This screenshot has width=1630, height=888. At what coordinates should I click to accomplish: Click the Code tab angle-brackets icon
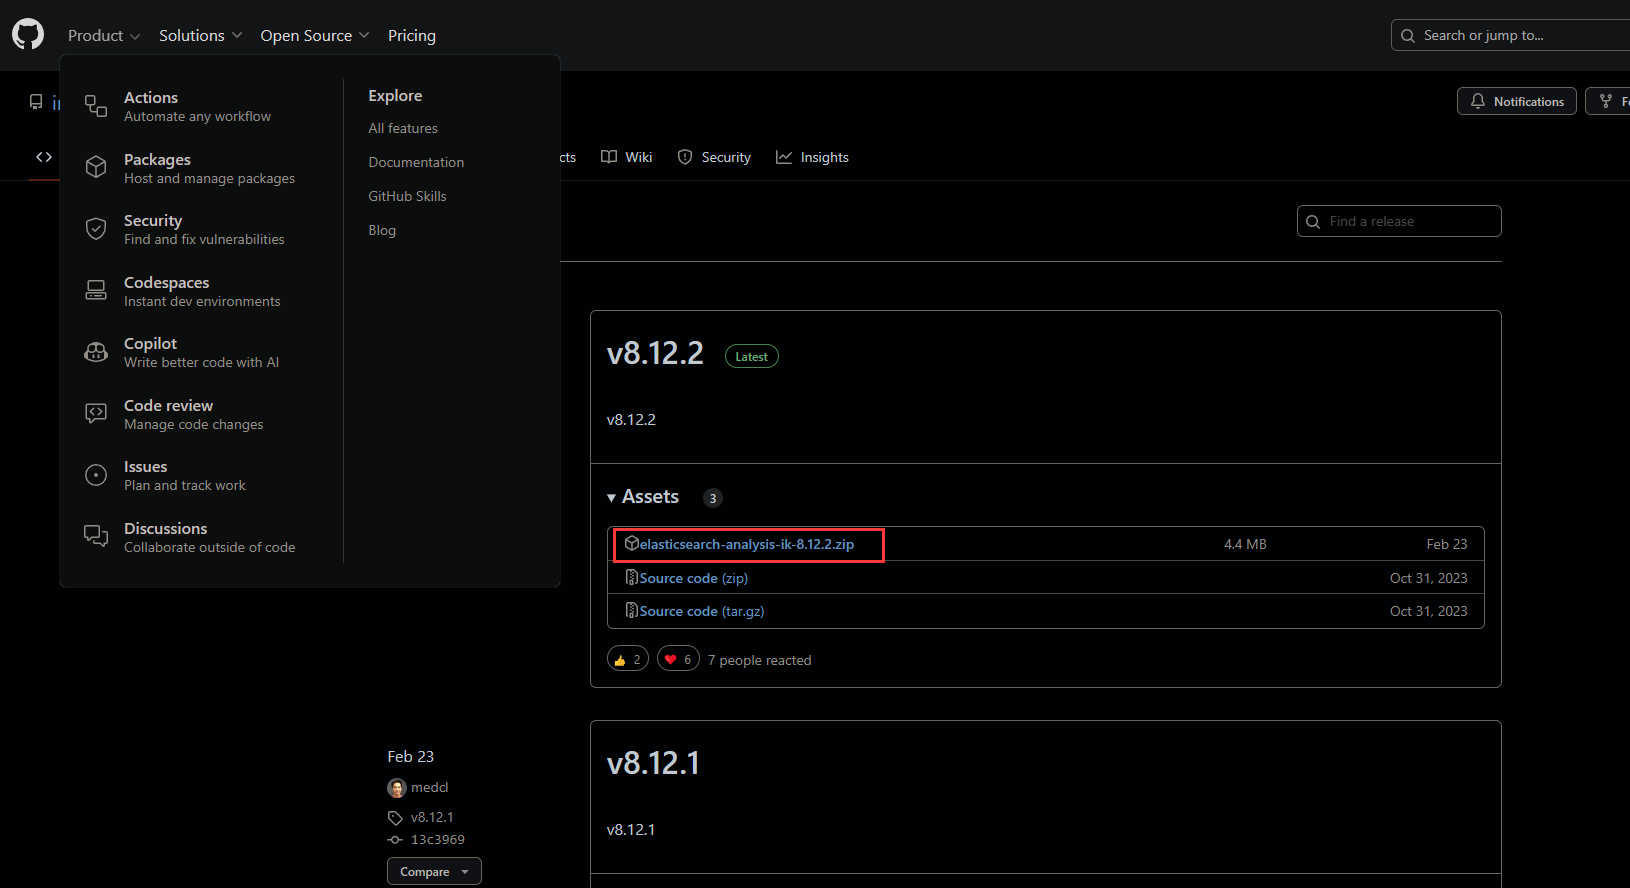pyautogui.click(x=44, y=157)
